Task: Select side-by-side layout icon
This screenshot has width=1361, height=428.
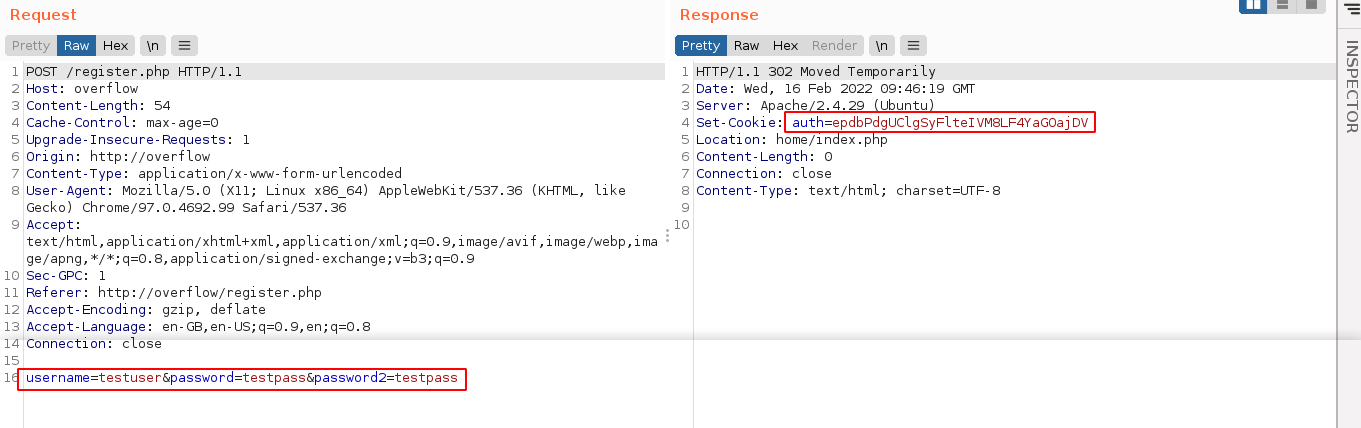Action: pos(1253,5)
